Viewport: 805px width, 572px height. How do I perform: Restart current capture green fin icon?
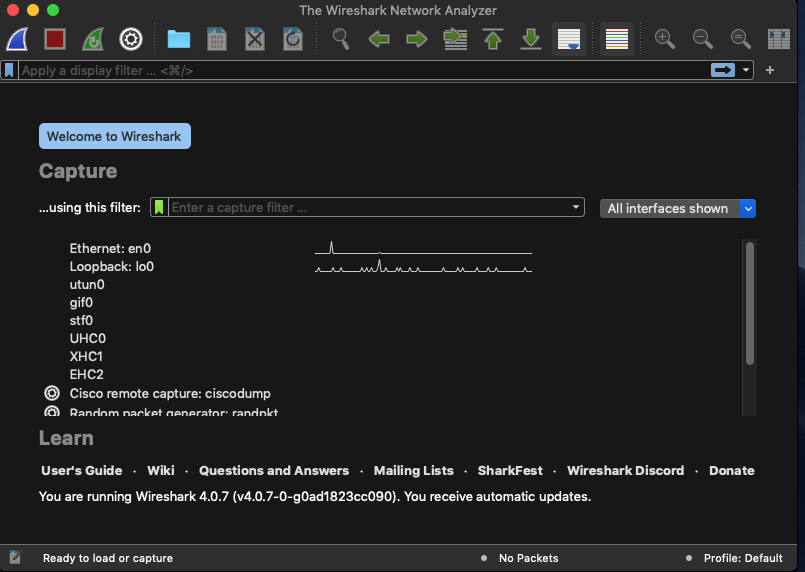[93, 39]
